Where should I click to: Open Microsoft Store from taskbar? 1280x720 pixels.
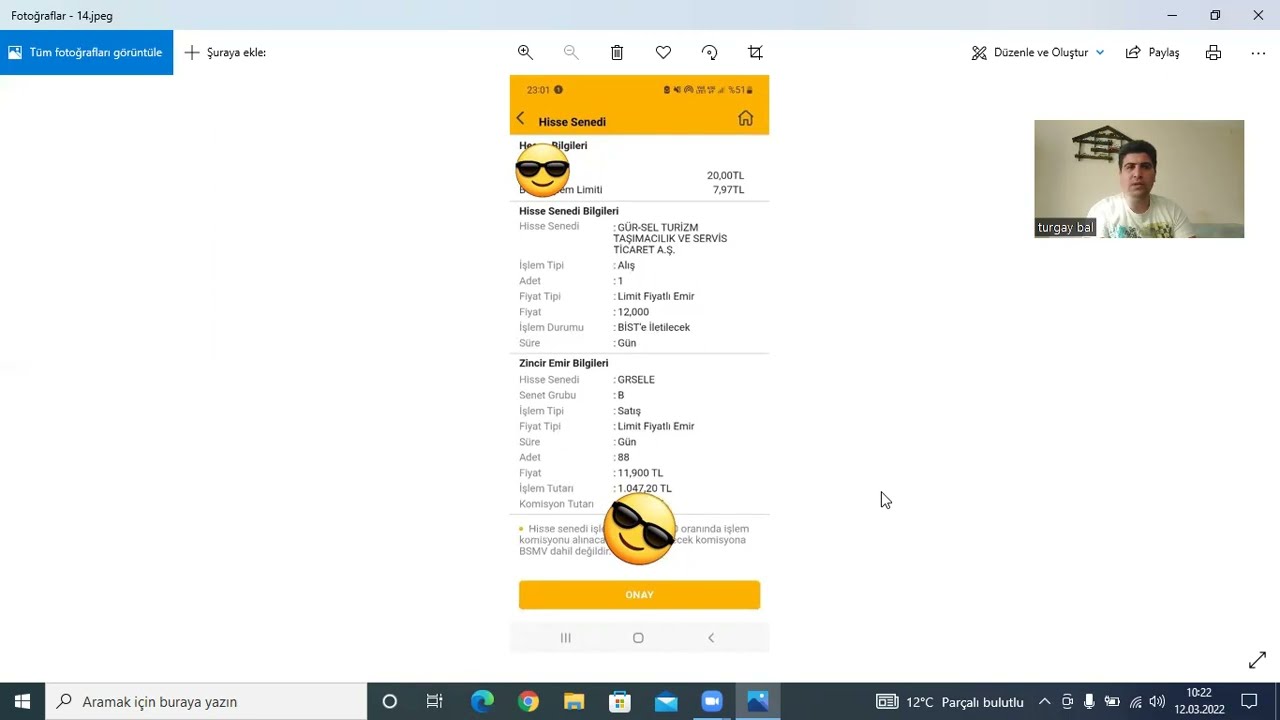pos(620,701)
